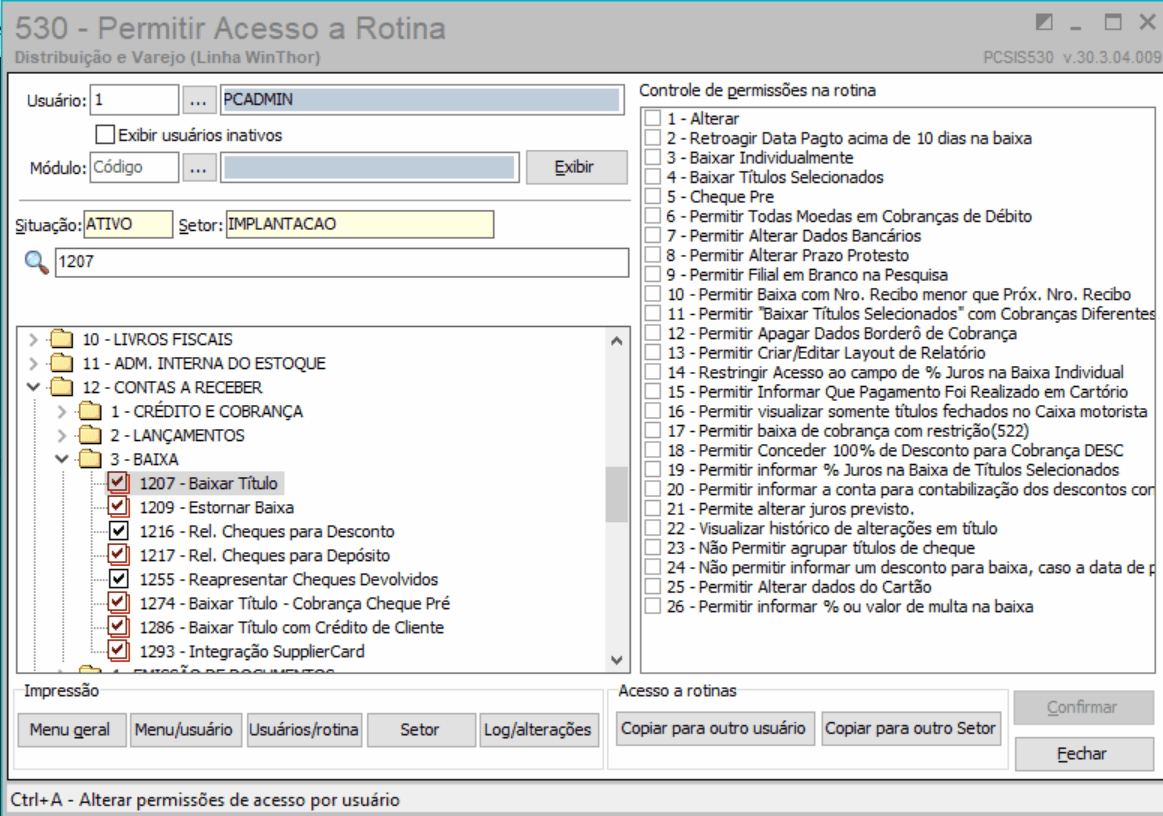Click the Módulo Código field
The height and width of the screenshot is (816, 1163).
pyautogui.click(x=134, y=168)
